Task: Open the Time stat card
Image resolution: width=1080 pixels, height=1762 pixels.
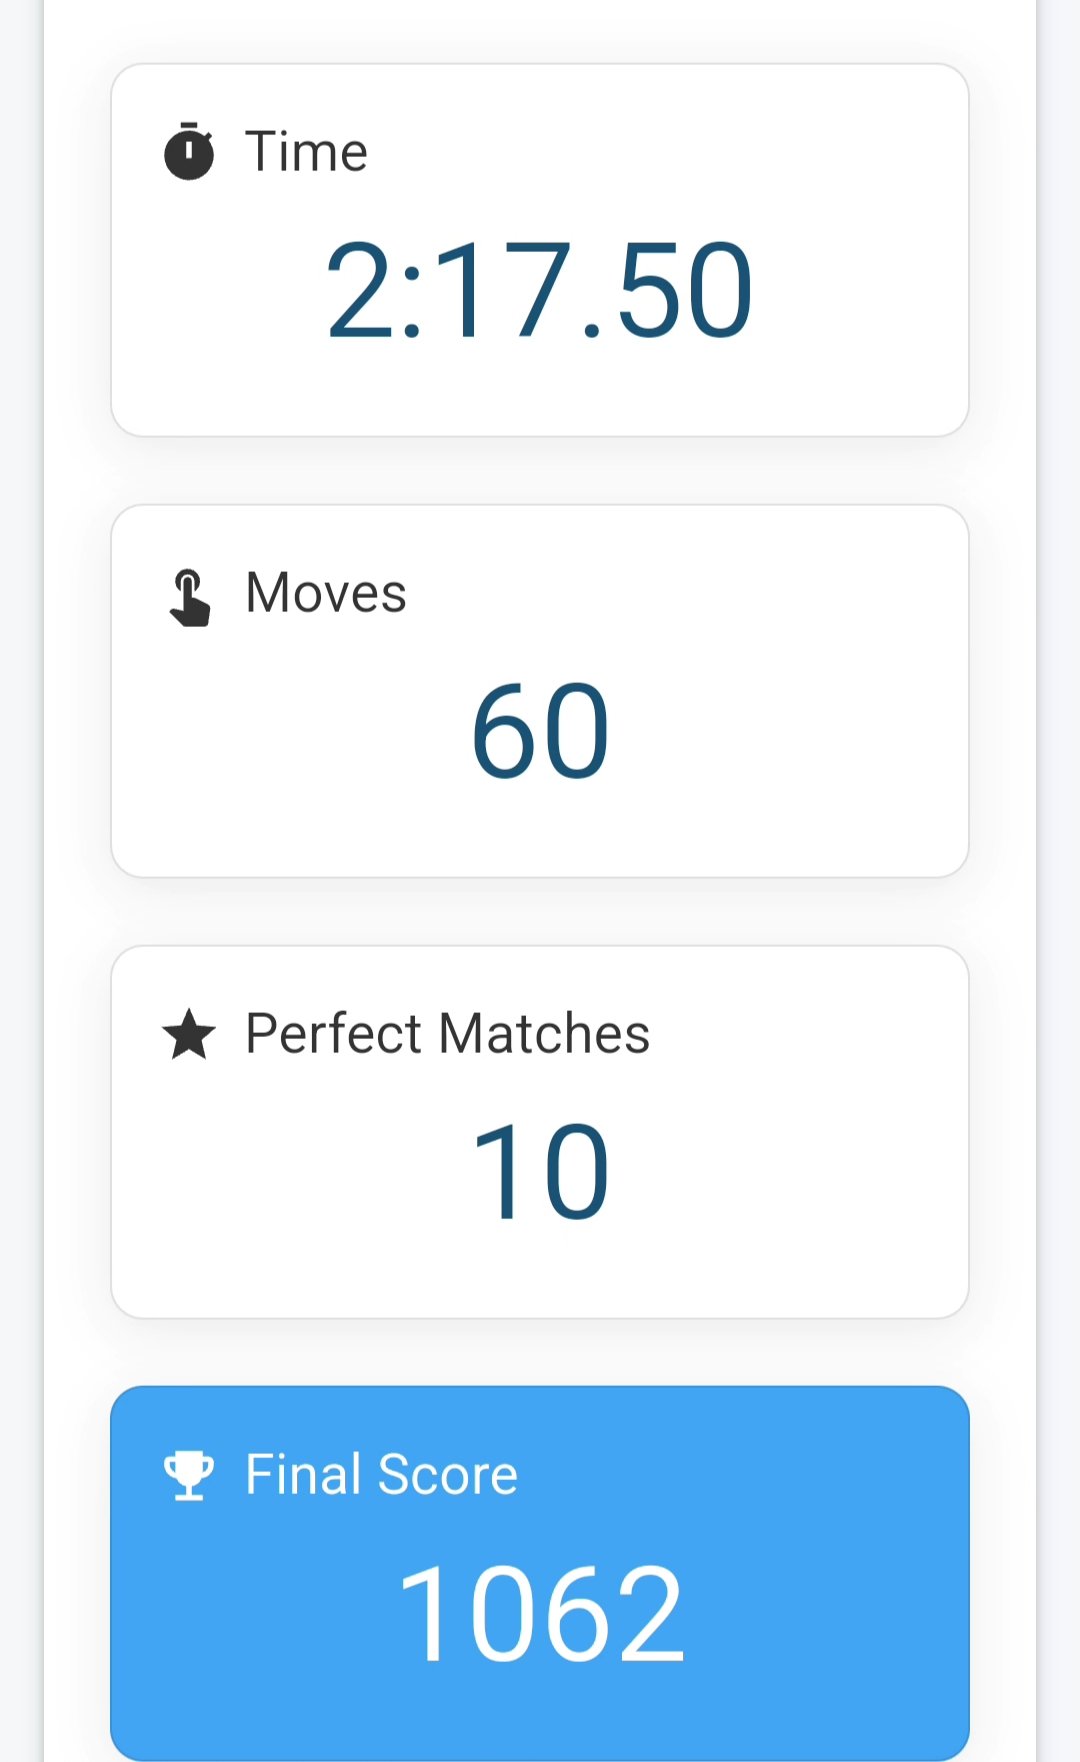Action: click(540, 250)
